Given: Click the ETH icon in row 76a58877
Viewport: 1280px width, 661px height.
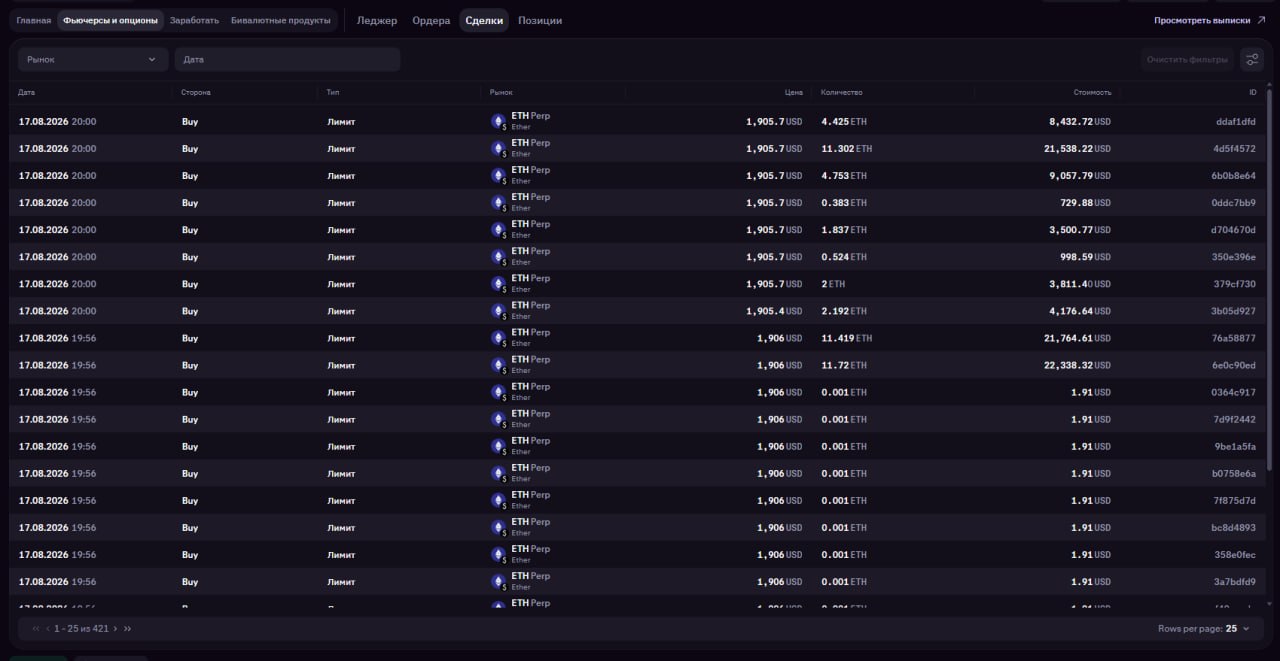Looking at the screenshot, I should [x=498, y=338].
